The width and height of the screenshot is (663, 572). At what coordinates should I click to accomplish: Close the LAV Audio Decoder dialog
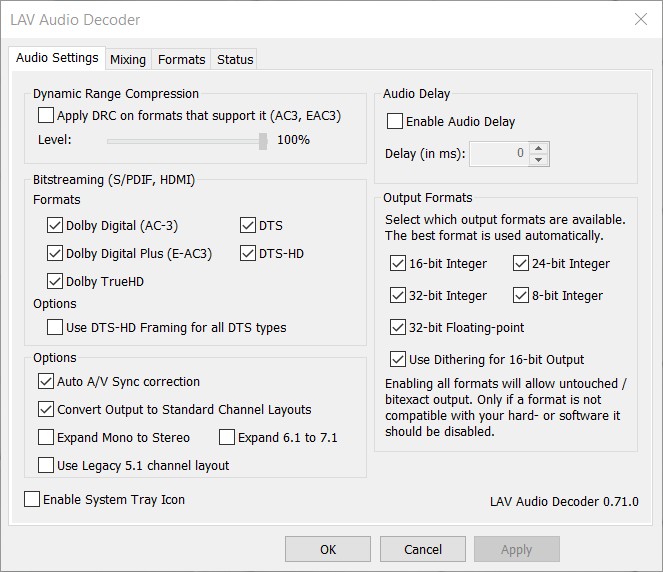pos(641,19)
